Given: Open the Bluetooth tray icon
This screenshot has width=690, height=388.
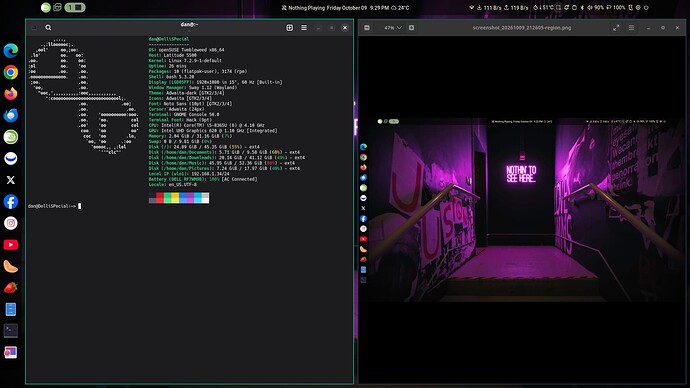Looking at the screenshot, I should pos(582,7).
